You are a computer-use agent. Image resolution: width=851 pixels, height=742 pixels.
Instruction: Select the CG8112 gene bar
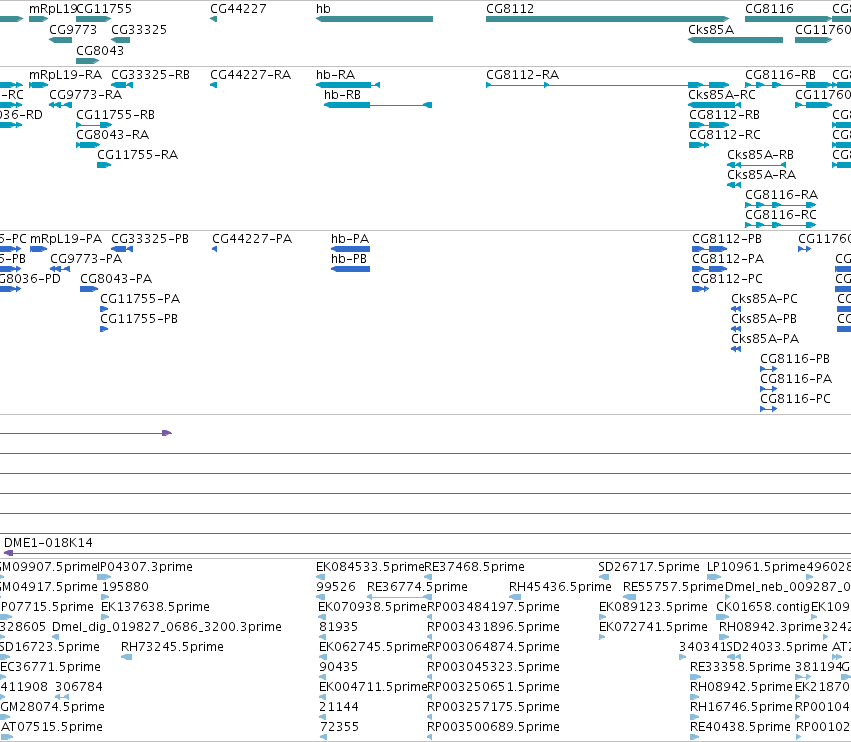coord(607,19)
